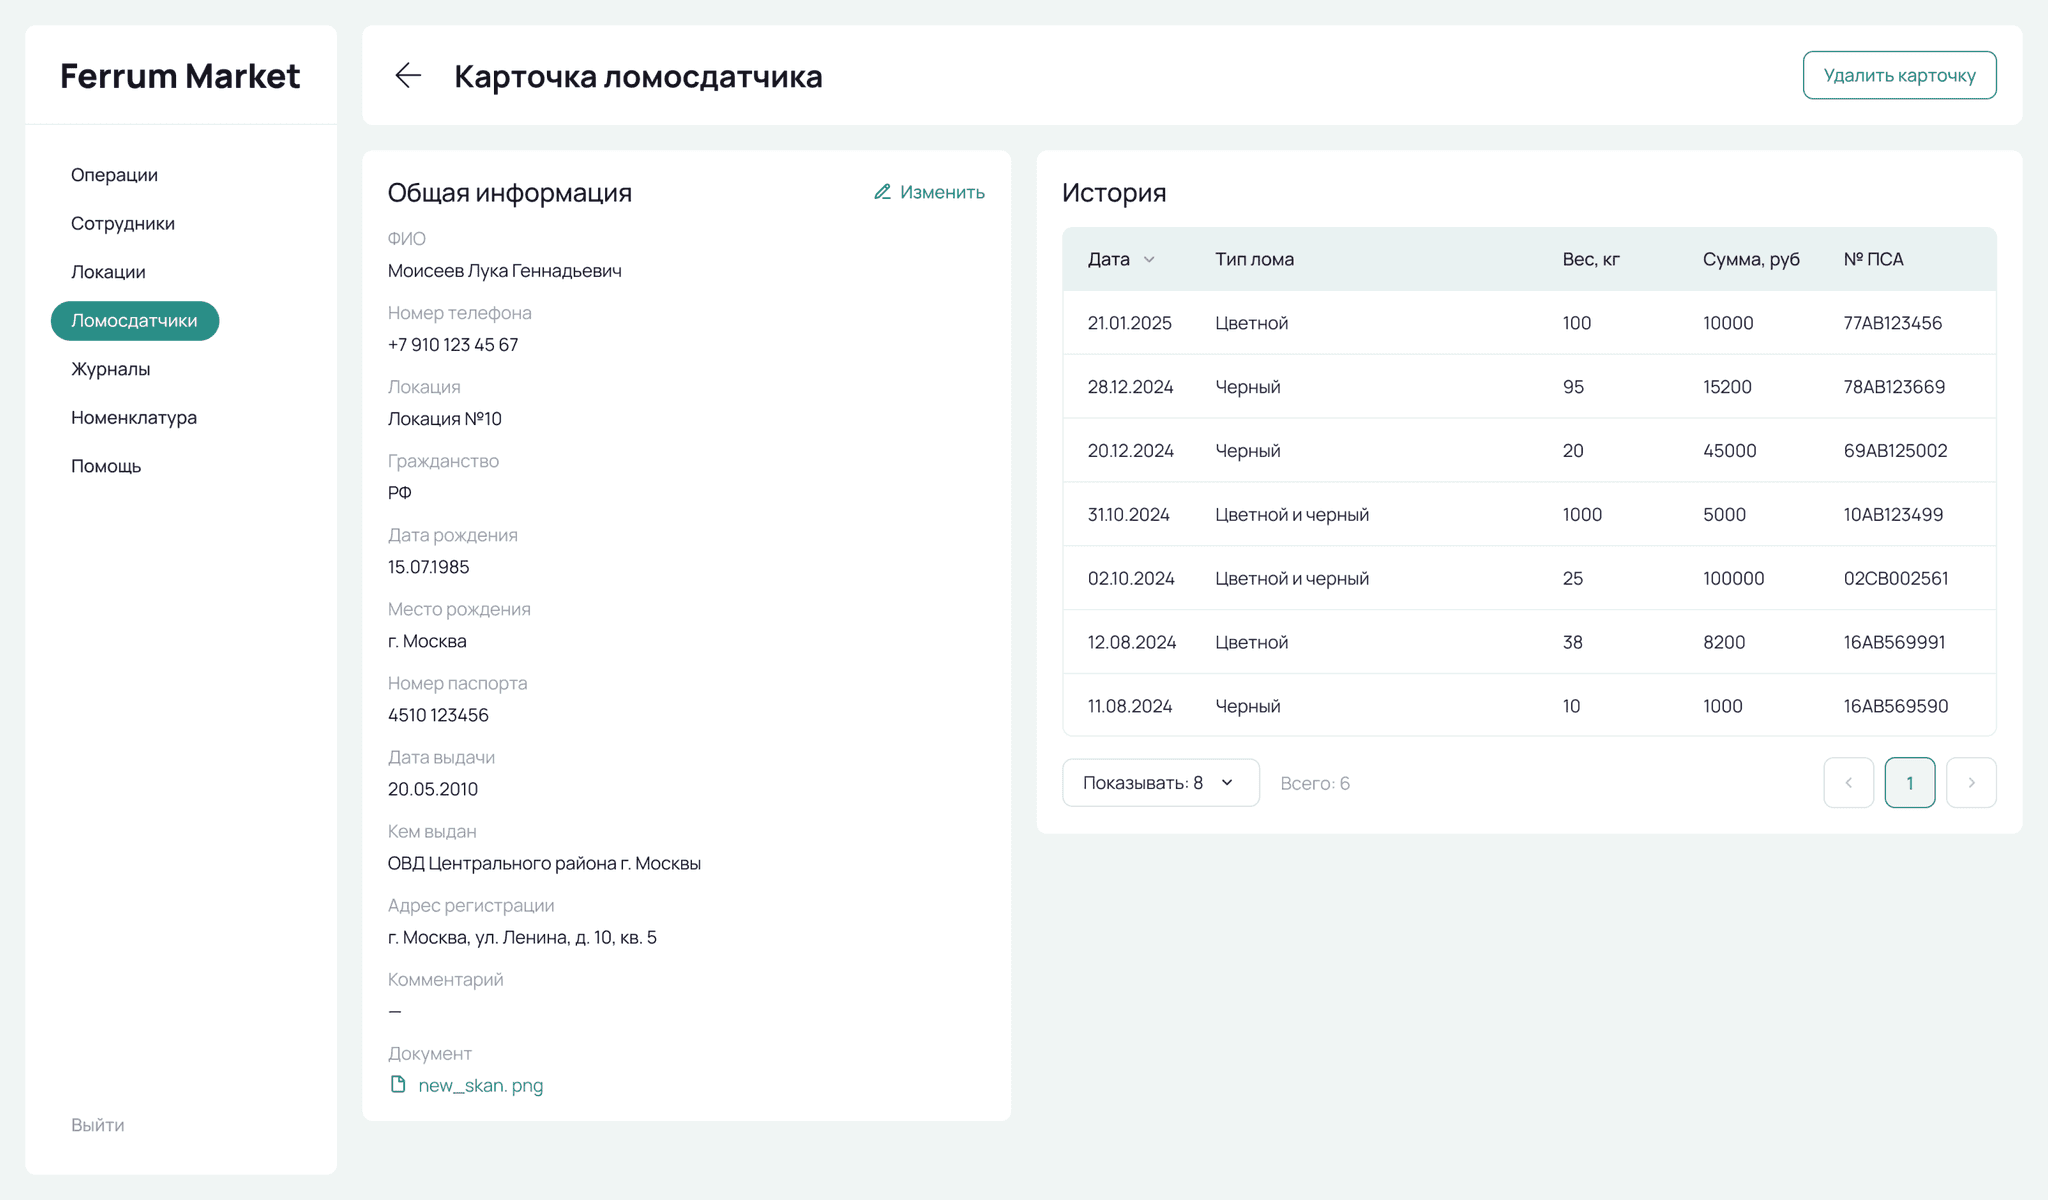Sort history by Дата column arrow

(x=1149, y=260)
